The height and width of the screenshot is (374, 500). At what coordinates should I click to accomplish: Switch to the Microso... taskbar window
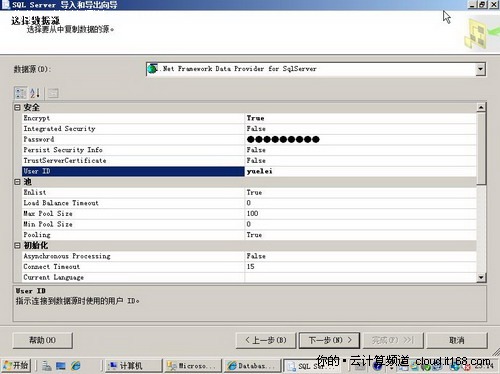tap(193, 366)
